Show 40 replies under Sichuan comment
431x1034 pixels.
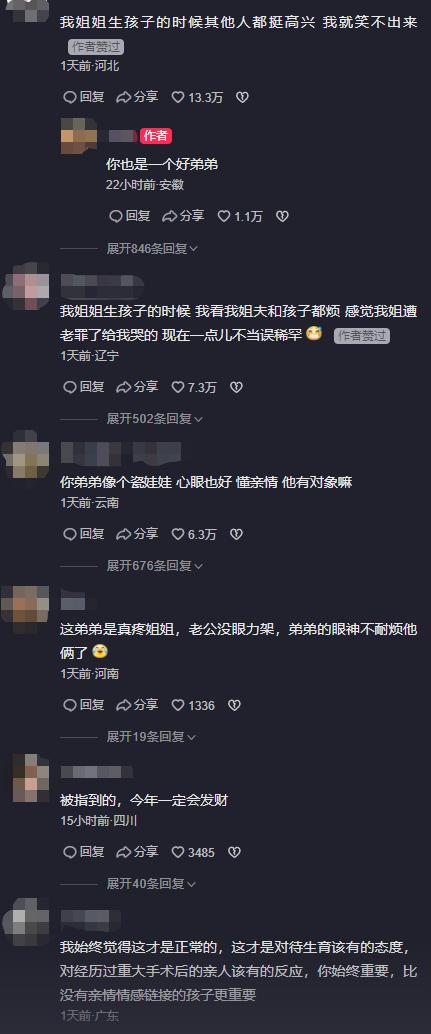click(x=152, y=884)
